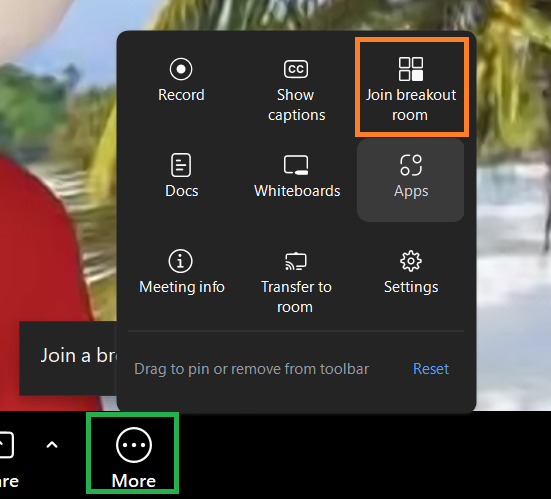Viewport: 551px width, 499px height.
Task: Click the More toolbar button
Action: 134,457
